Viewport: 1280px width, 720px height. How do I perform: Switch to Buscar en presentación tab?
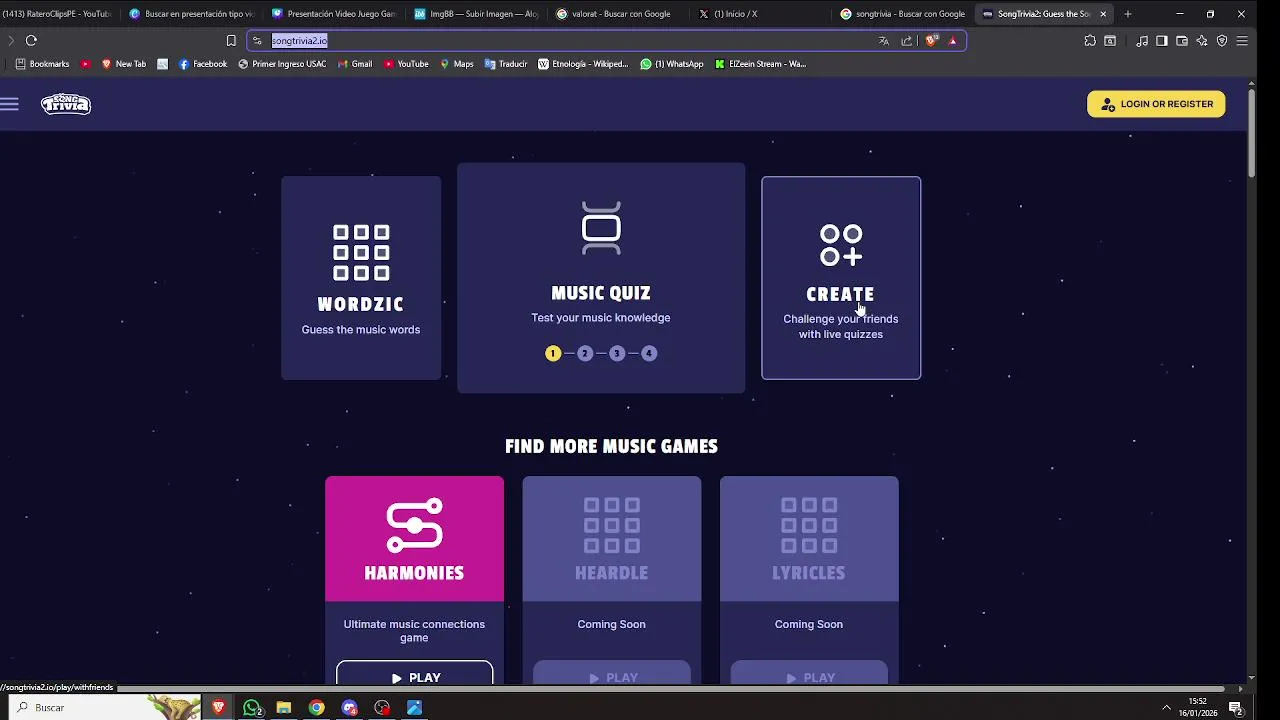pyautogui.click(x=192, y=14)
